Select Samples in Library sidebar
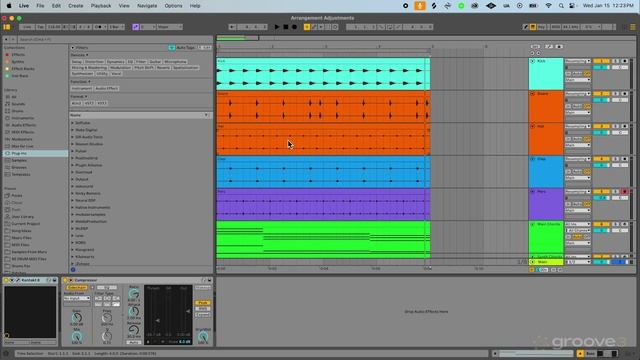 (x=19, y=160)
